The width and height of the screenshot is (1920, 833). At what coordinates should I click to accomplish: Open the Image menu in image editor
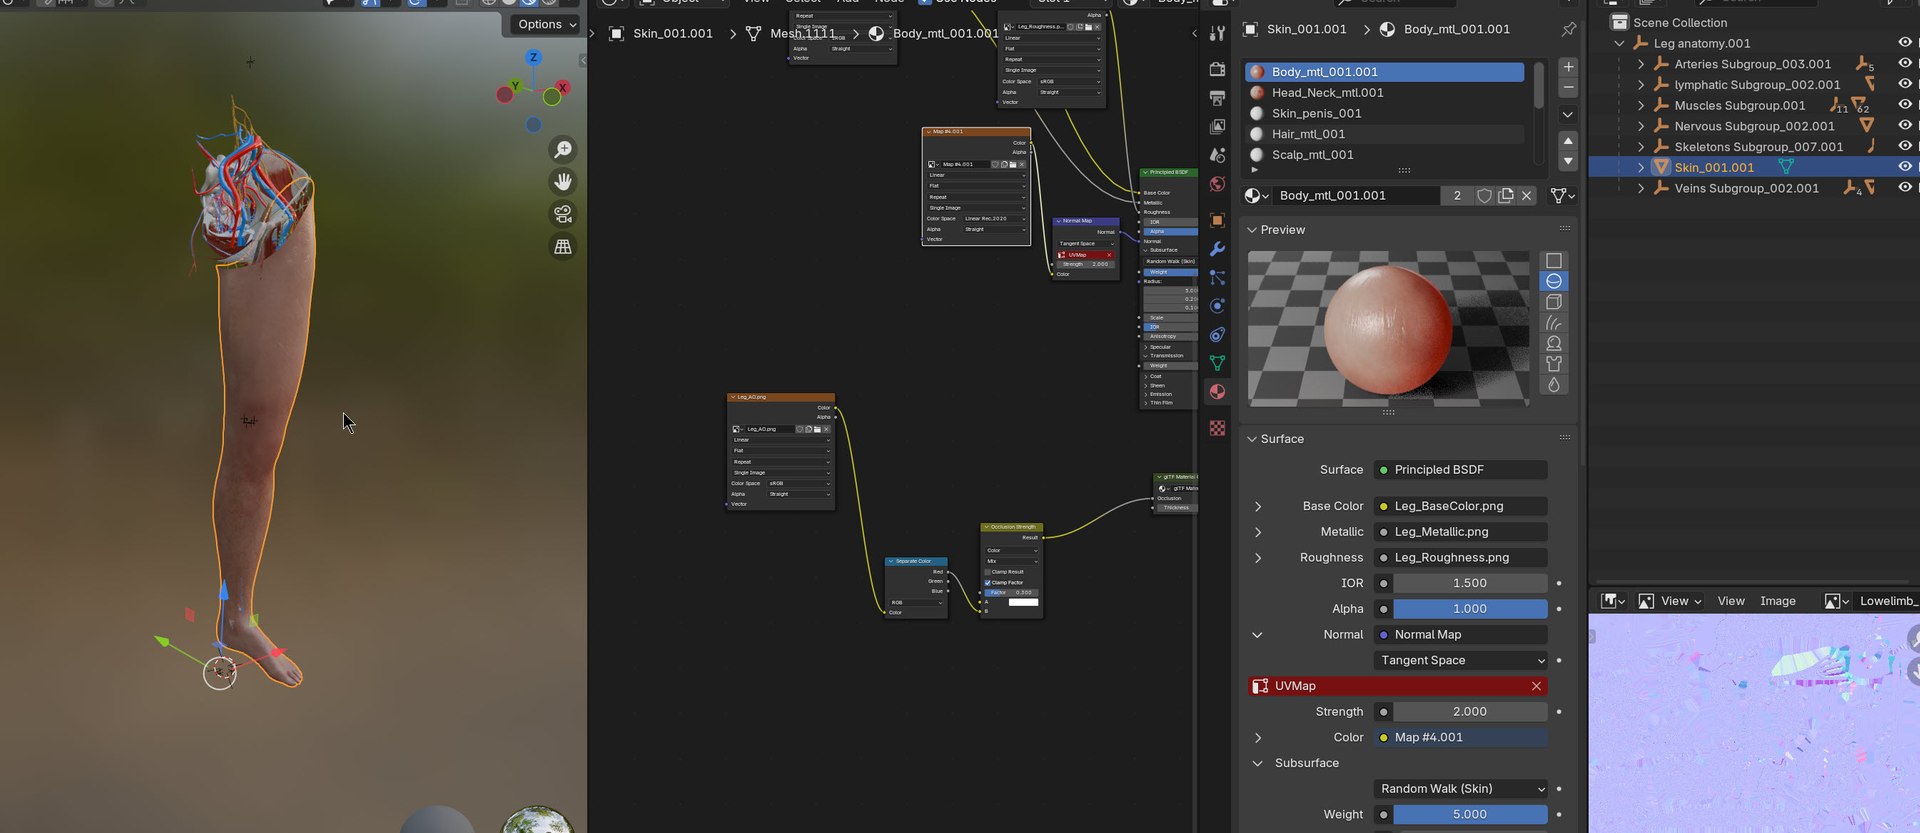(1778, 601)
